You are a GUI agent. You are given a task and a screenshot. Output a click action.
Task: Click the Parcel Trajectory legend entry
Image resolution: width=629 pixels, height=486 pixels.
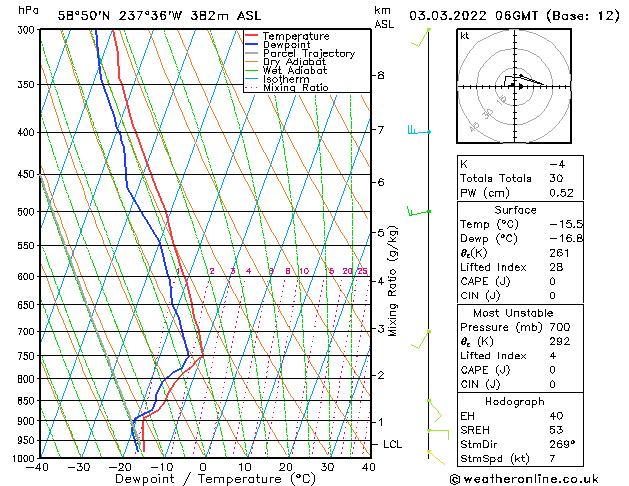coord(300,53)
